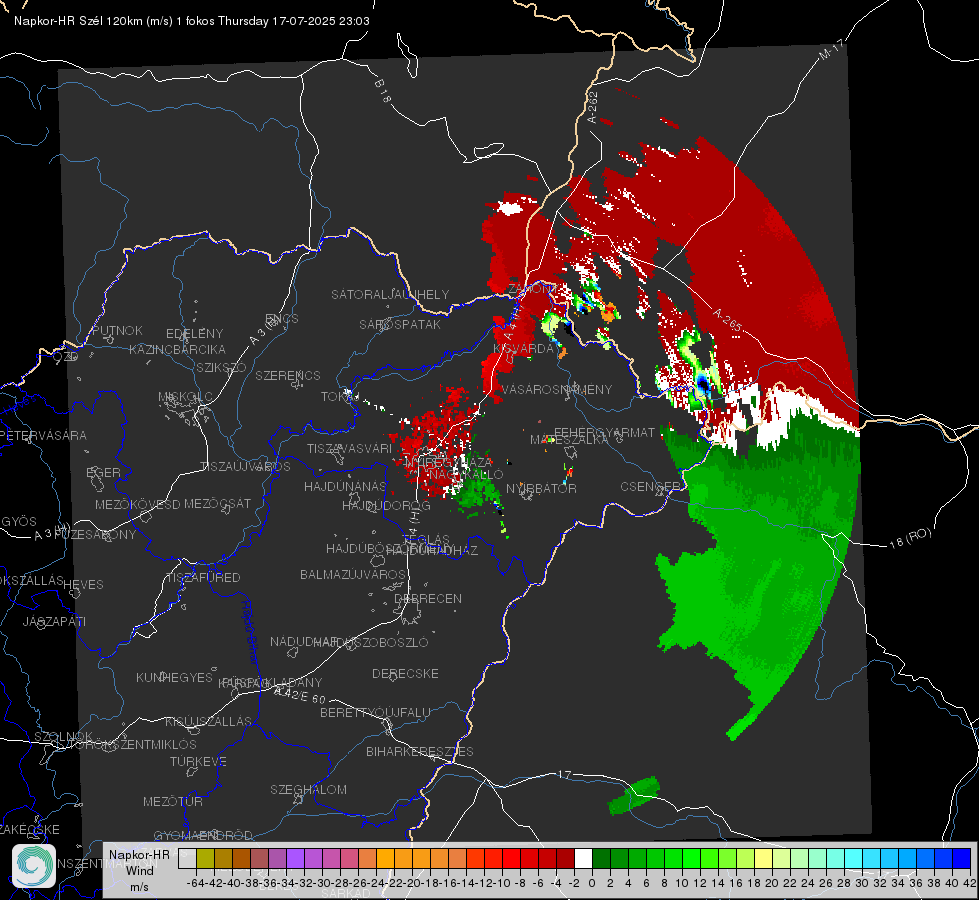Click the HAJDÚNÁNÁS label

[345, 486]
